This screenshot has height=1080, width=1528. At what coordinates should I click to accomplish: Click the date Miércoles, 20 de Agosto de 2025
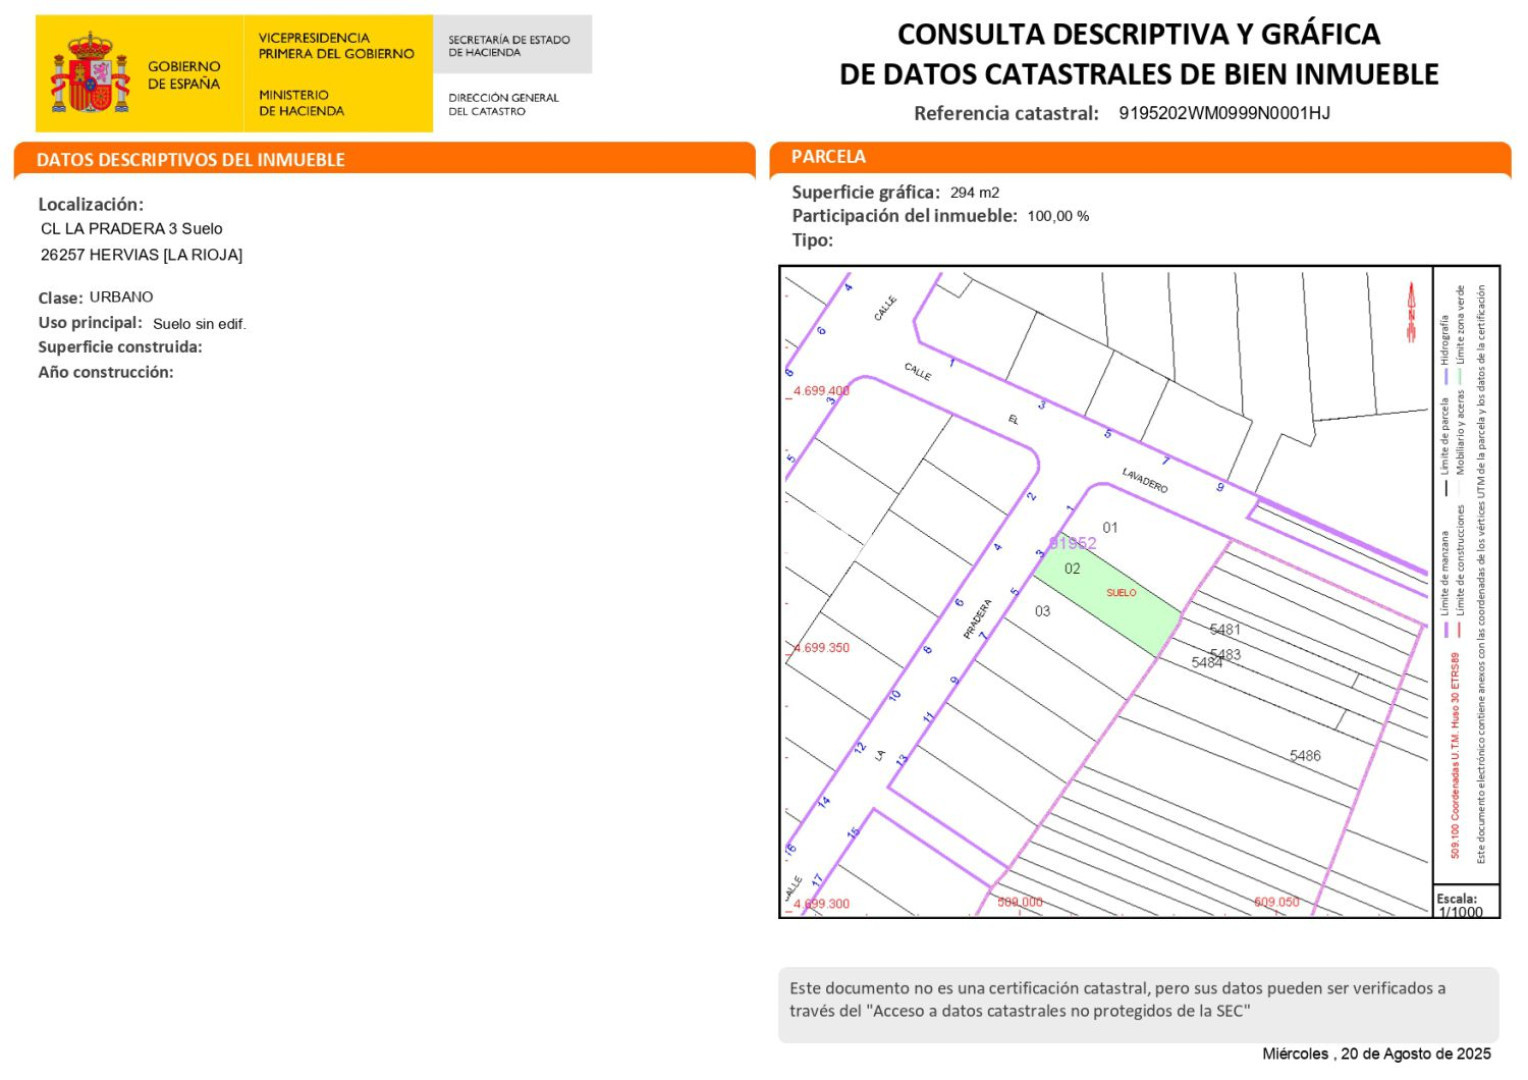1376,1054
